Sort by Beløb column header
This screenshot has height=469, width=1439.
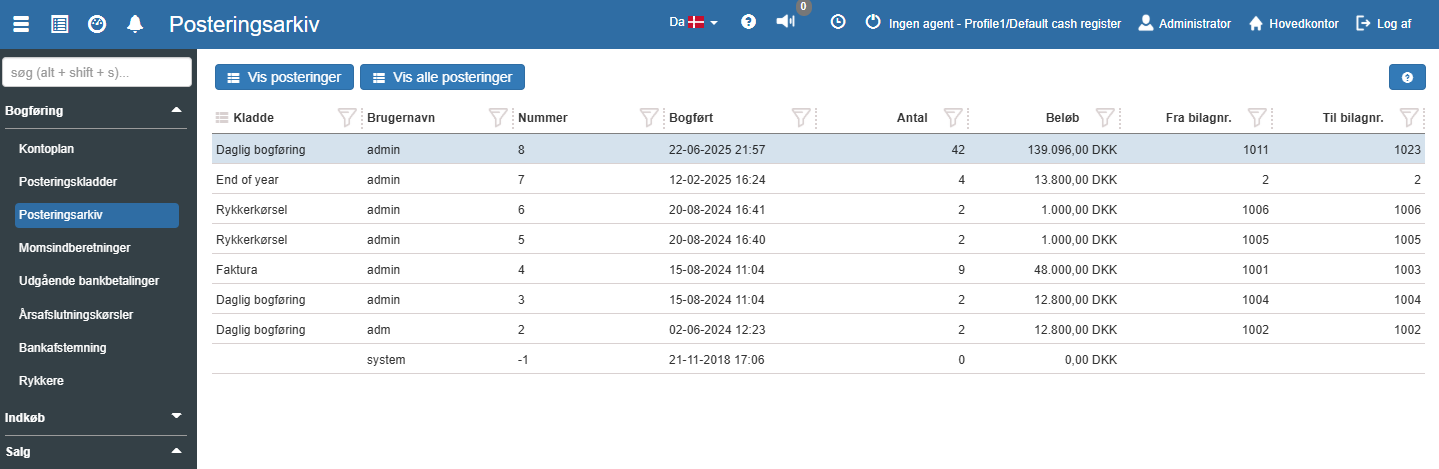pos(1061,118)
